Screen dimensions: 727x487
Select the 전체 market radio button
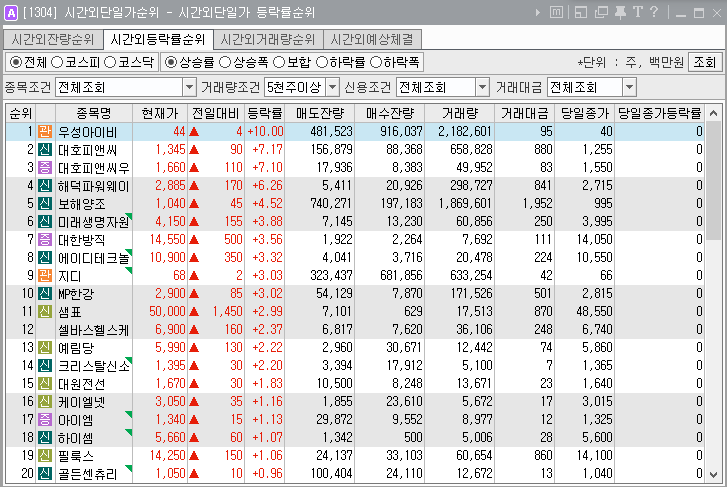coord(16,62)
